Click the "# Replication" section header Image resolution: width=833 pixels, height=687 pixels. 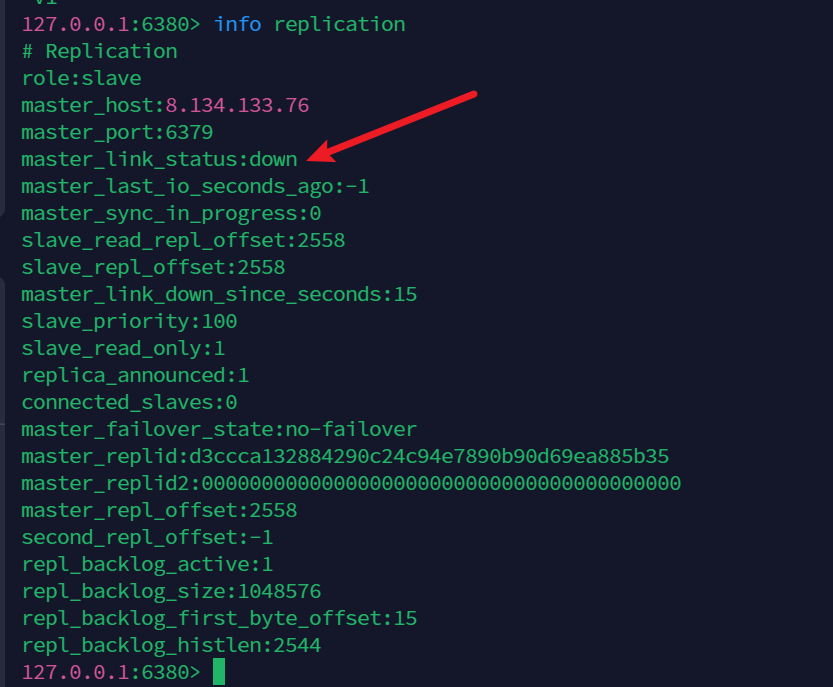[99, 51]
